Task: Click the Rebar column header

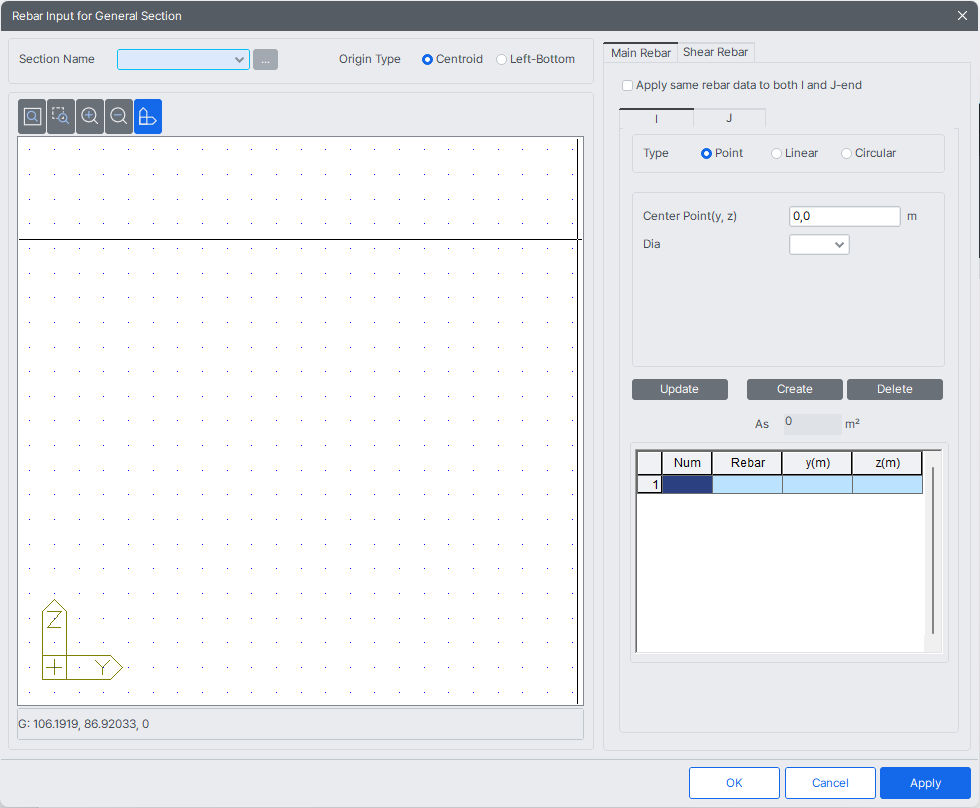Action: pos(748,463)
